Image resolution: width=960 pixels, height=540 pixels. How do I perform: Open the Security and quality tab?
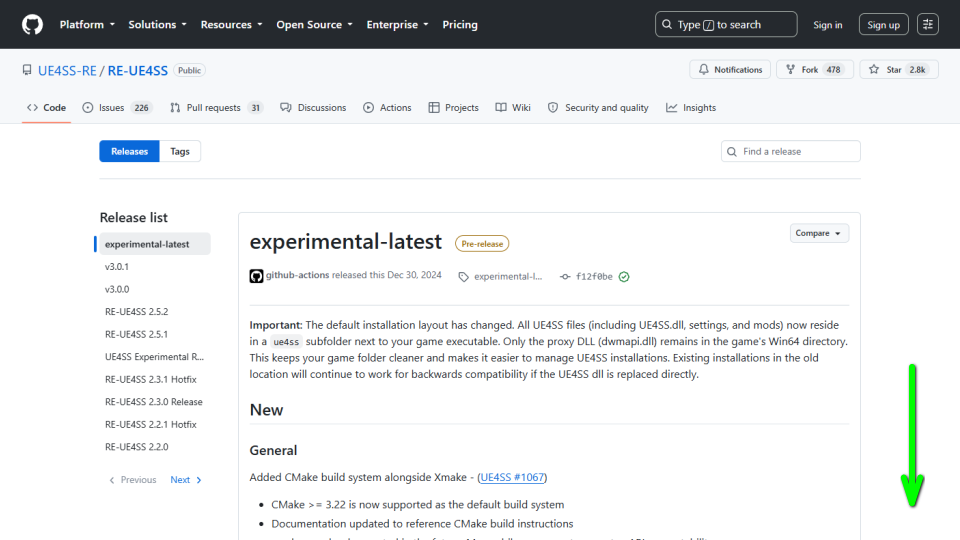tap(598, 108)
